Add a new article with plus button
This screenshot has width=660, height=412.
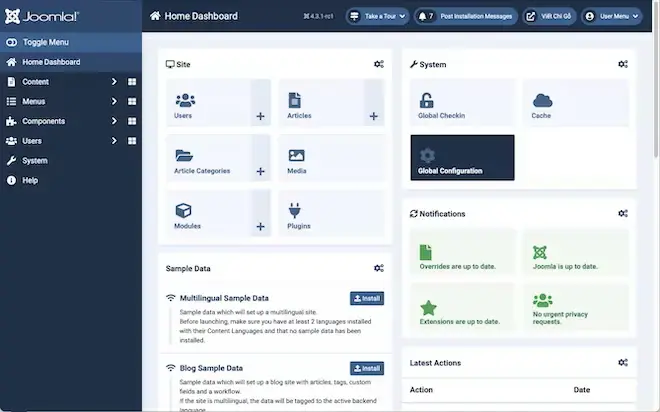click(373, 116)
